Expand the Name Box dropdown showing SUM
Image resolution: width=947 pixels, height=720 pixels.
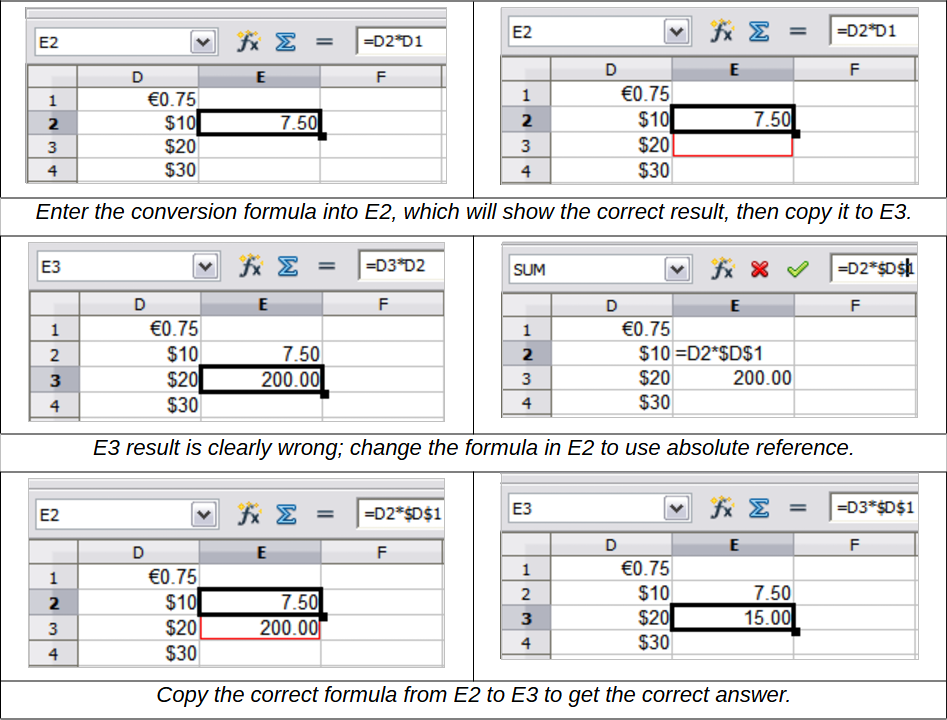[x=677, y=269]
